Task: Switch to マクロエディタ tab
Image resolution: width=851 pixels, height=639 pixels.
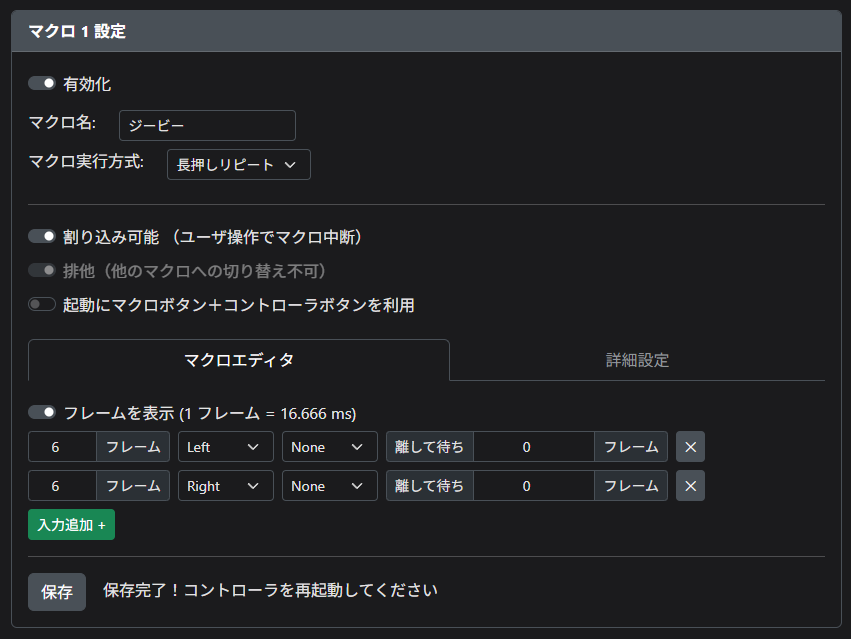Action: point(239,360)
